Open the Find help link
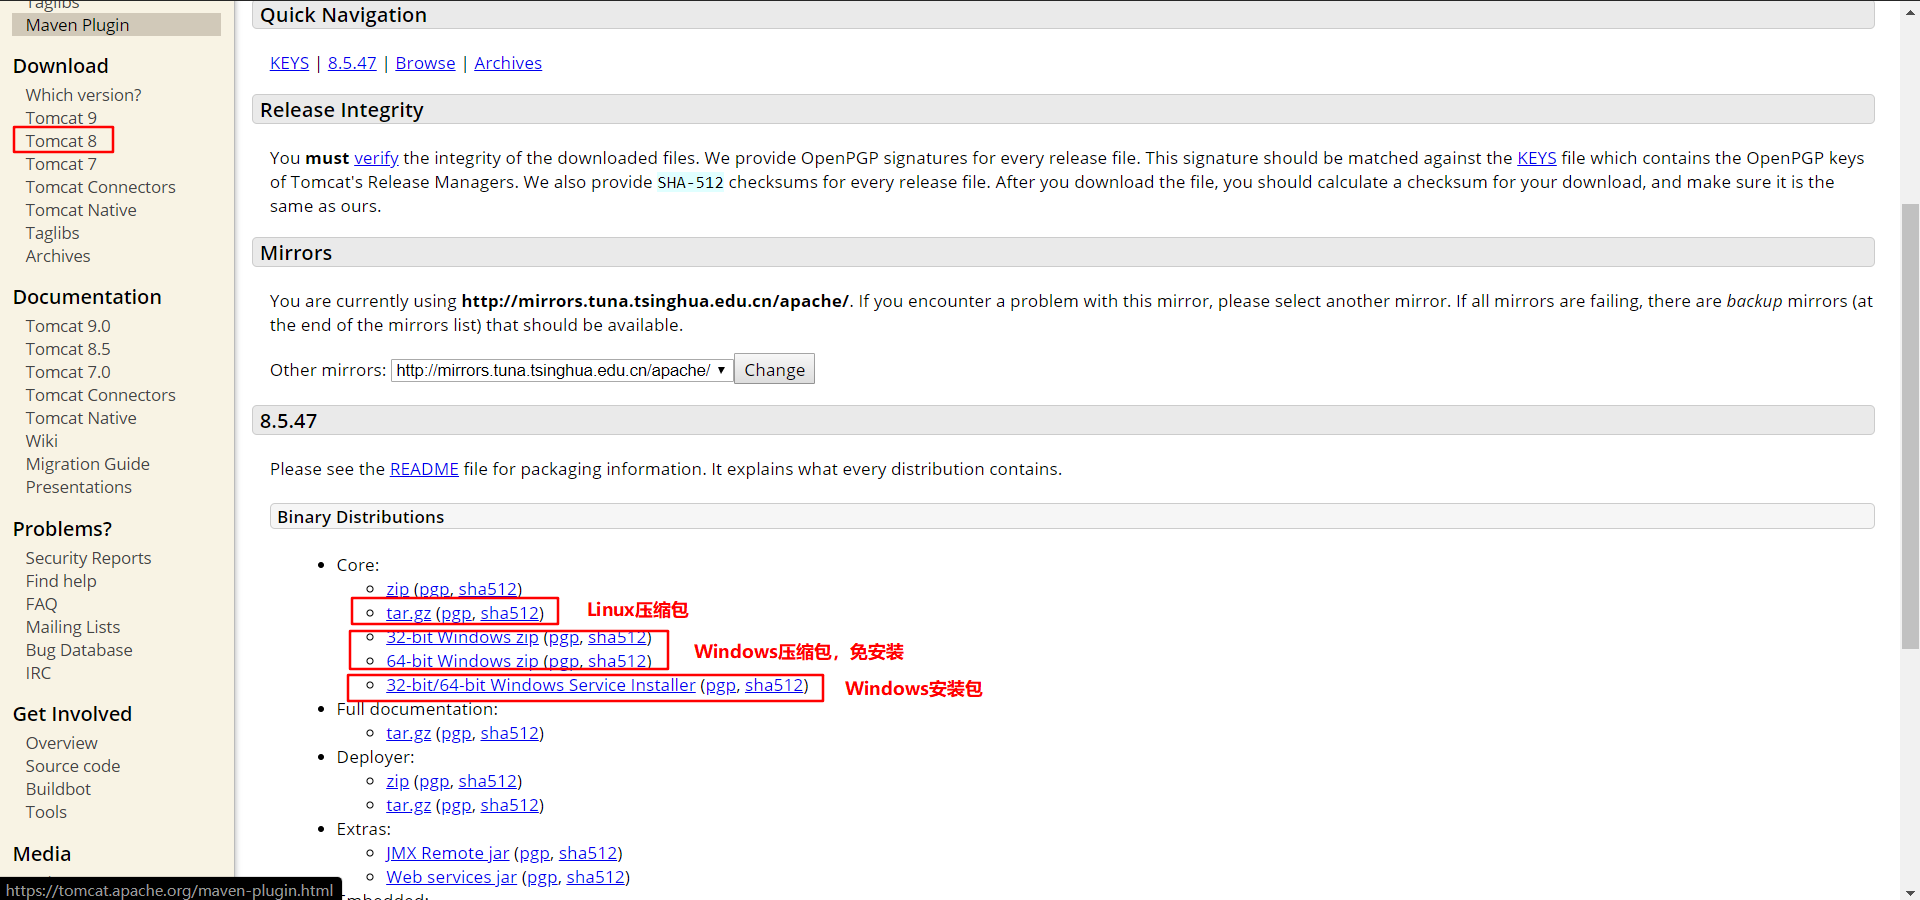The width and height of the screenshot is (1920, 900). 61,581
